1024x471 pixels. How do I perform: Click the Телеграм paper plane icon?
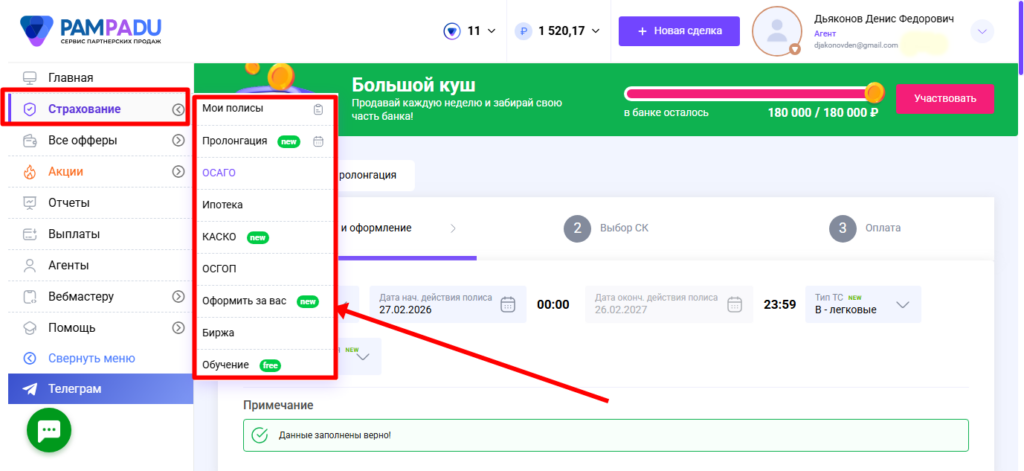pyautogui.click(x=30, y=389)
